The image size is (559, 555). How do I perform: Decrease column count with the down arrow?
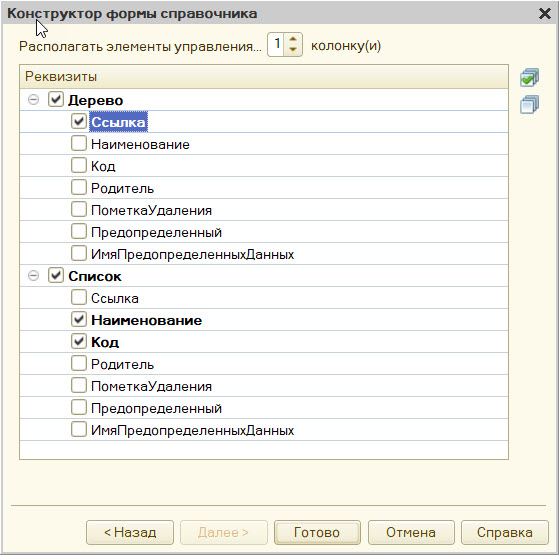pos(293,50)
